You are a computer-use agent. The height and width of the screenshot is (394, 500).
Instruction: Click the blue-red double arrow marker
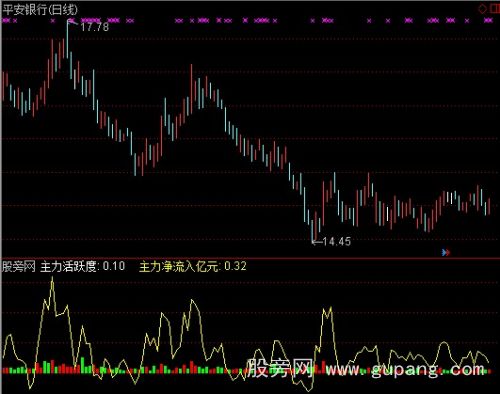click(446, 252)
